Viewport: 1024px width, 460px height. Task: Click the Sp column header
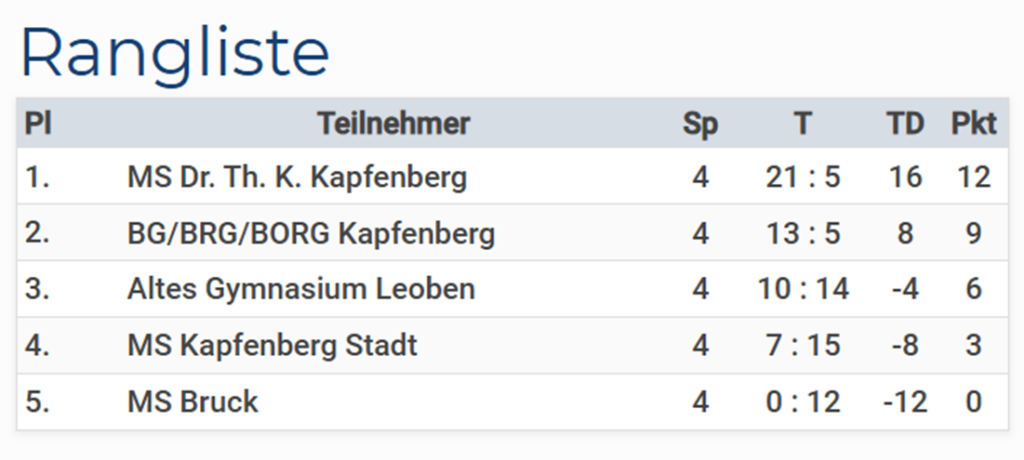(700, 124)
